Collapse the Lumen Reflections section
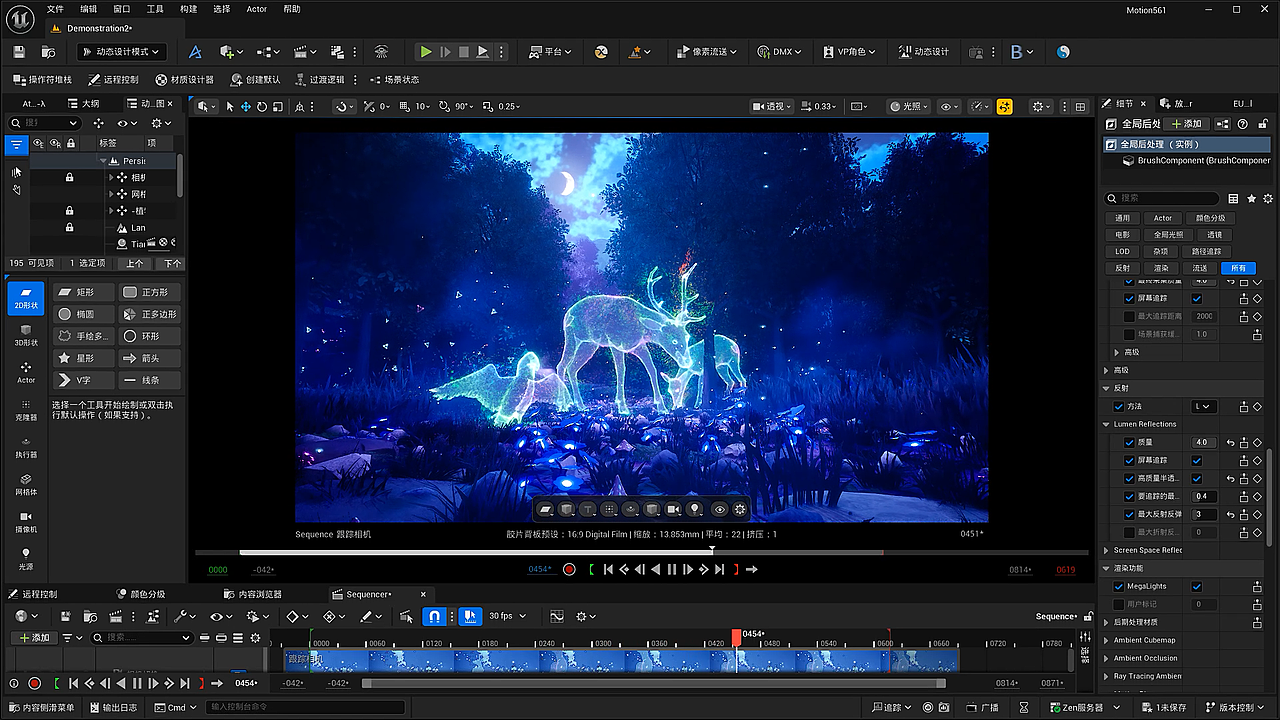The width and height of the screenshot is (1280, 720). pos(1106,424)
